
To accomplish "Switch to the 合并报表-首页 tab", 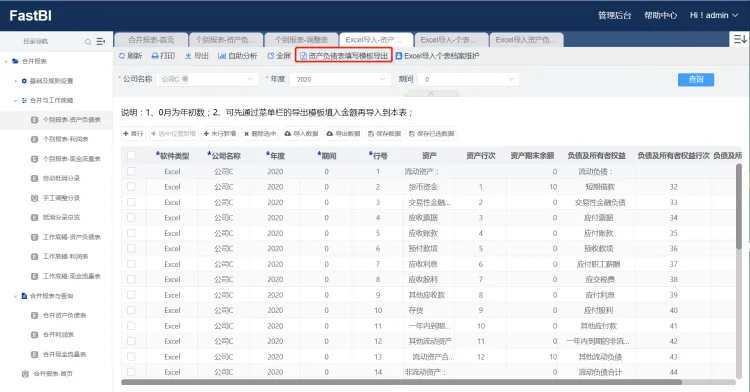I will tap(151, 40).
